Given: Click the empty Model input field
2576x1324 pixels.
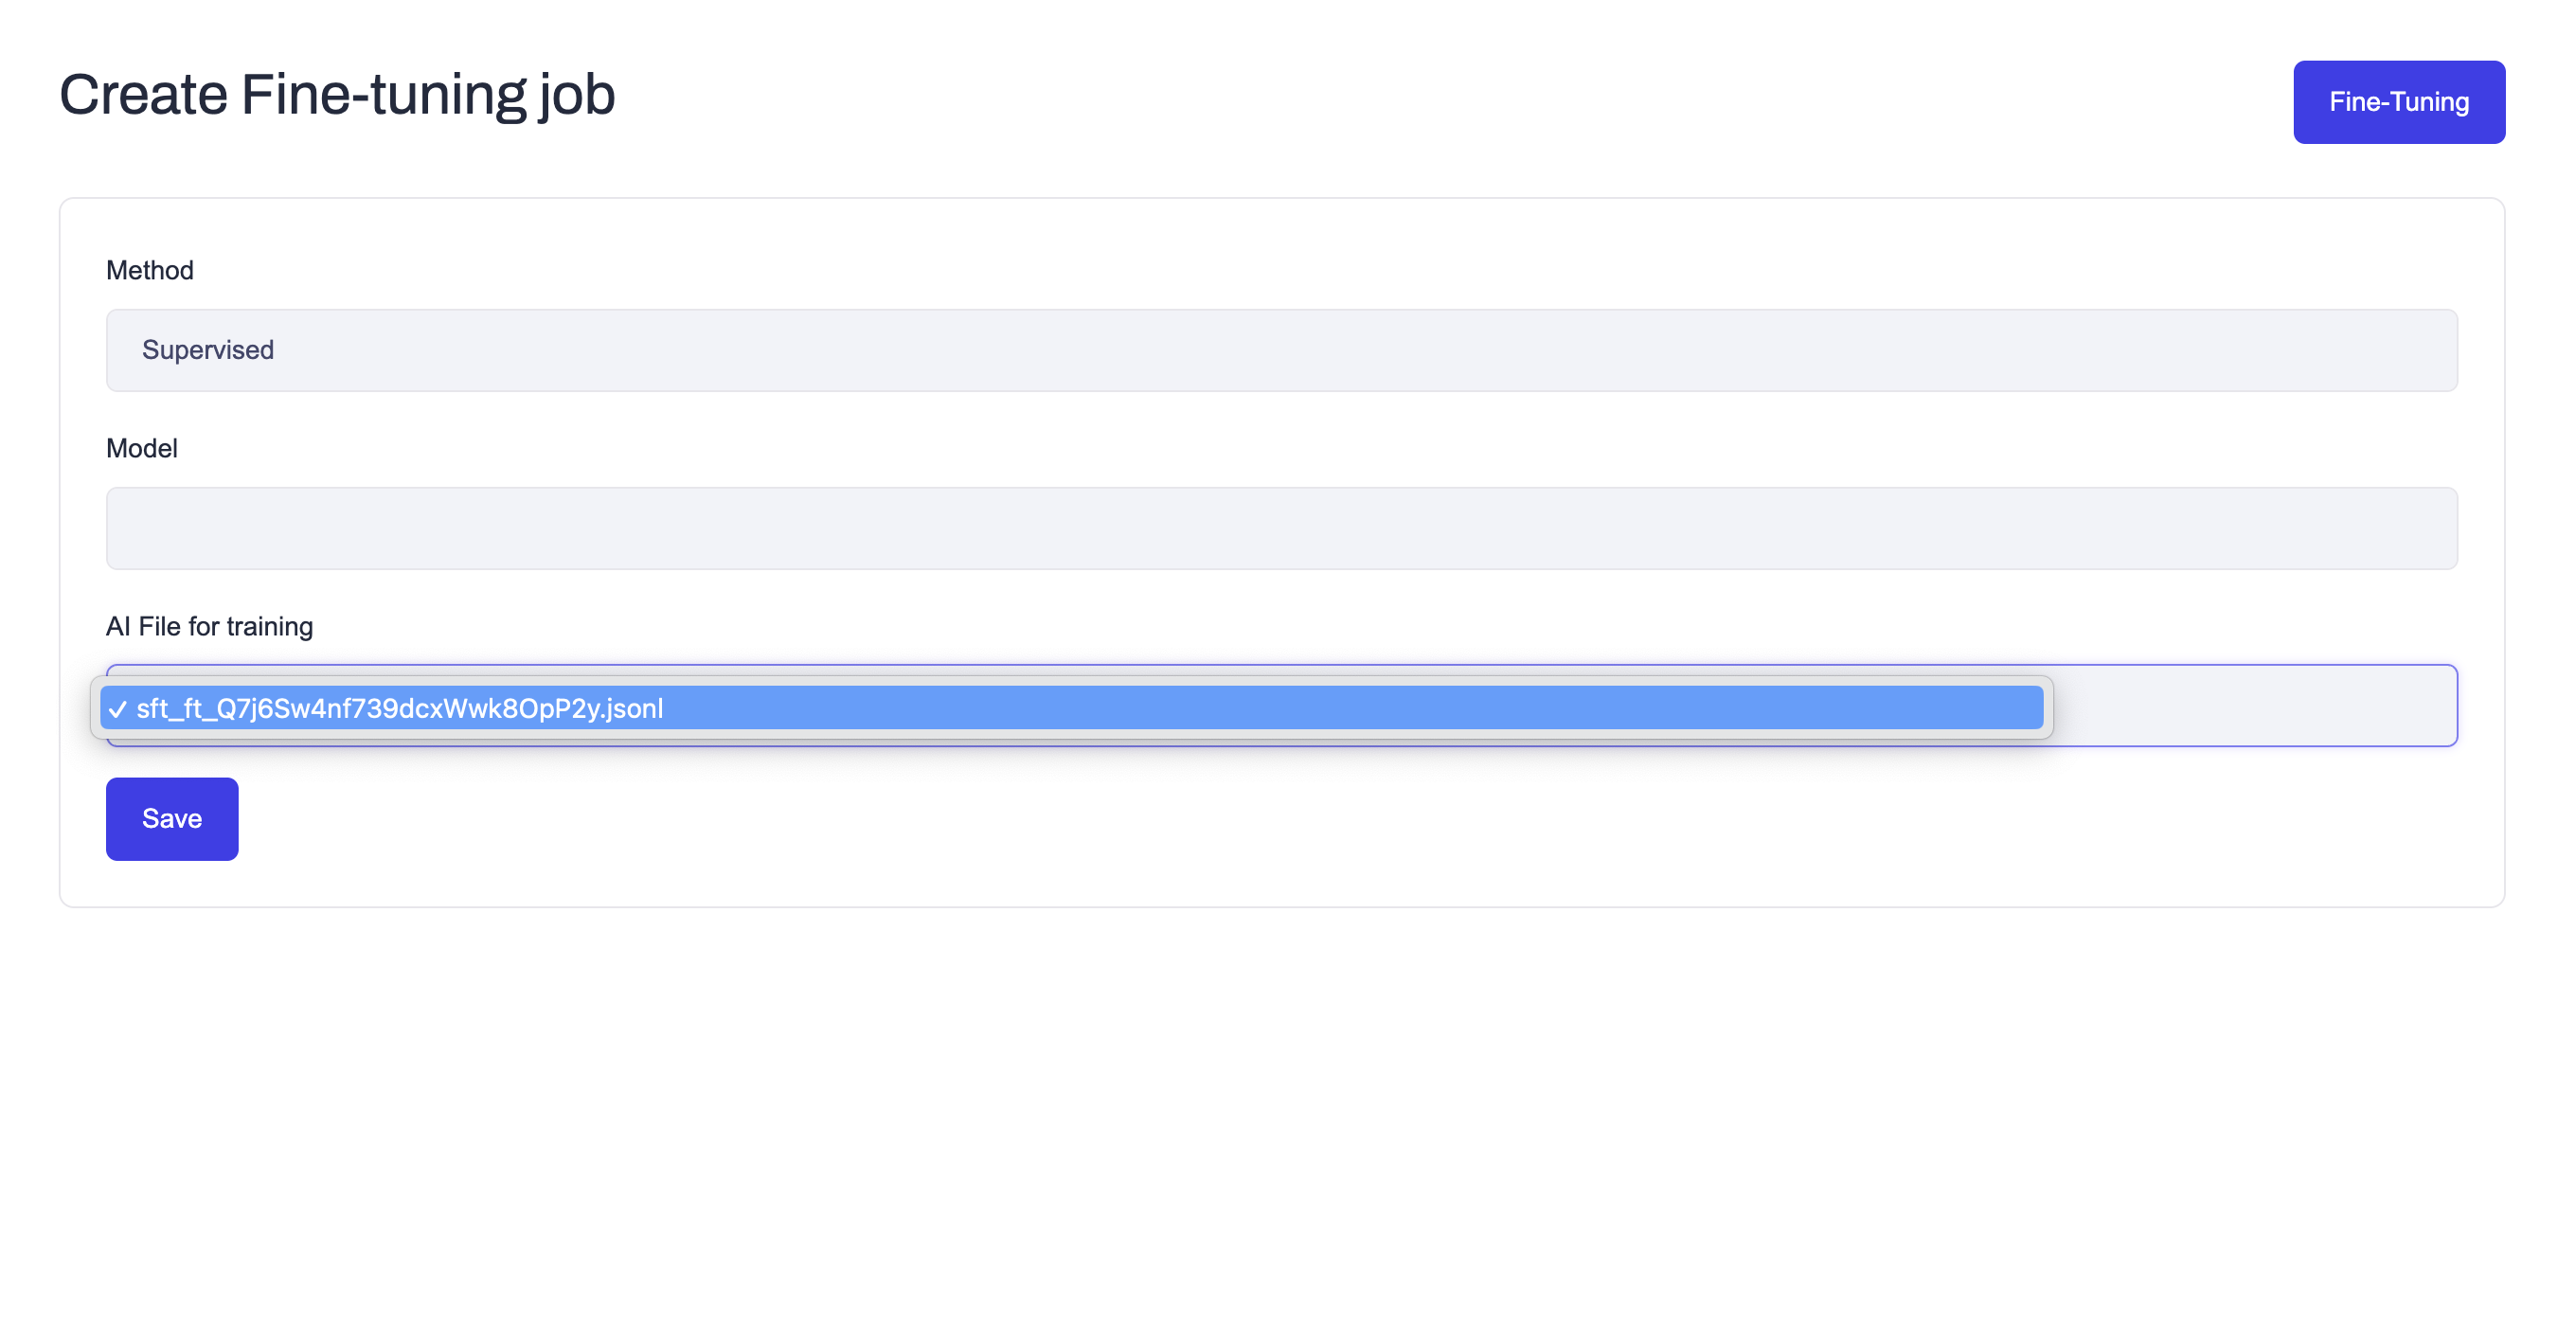Looking at the screenshot, I should [x=1280, y=527].
